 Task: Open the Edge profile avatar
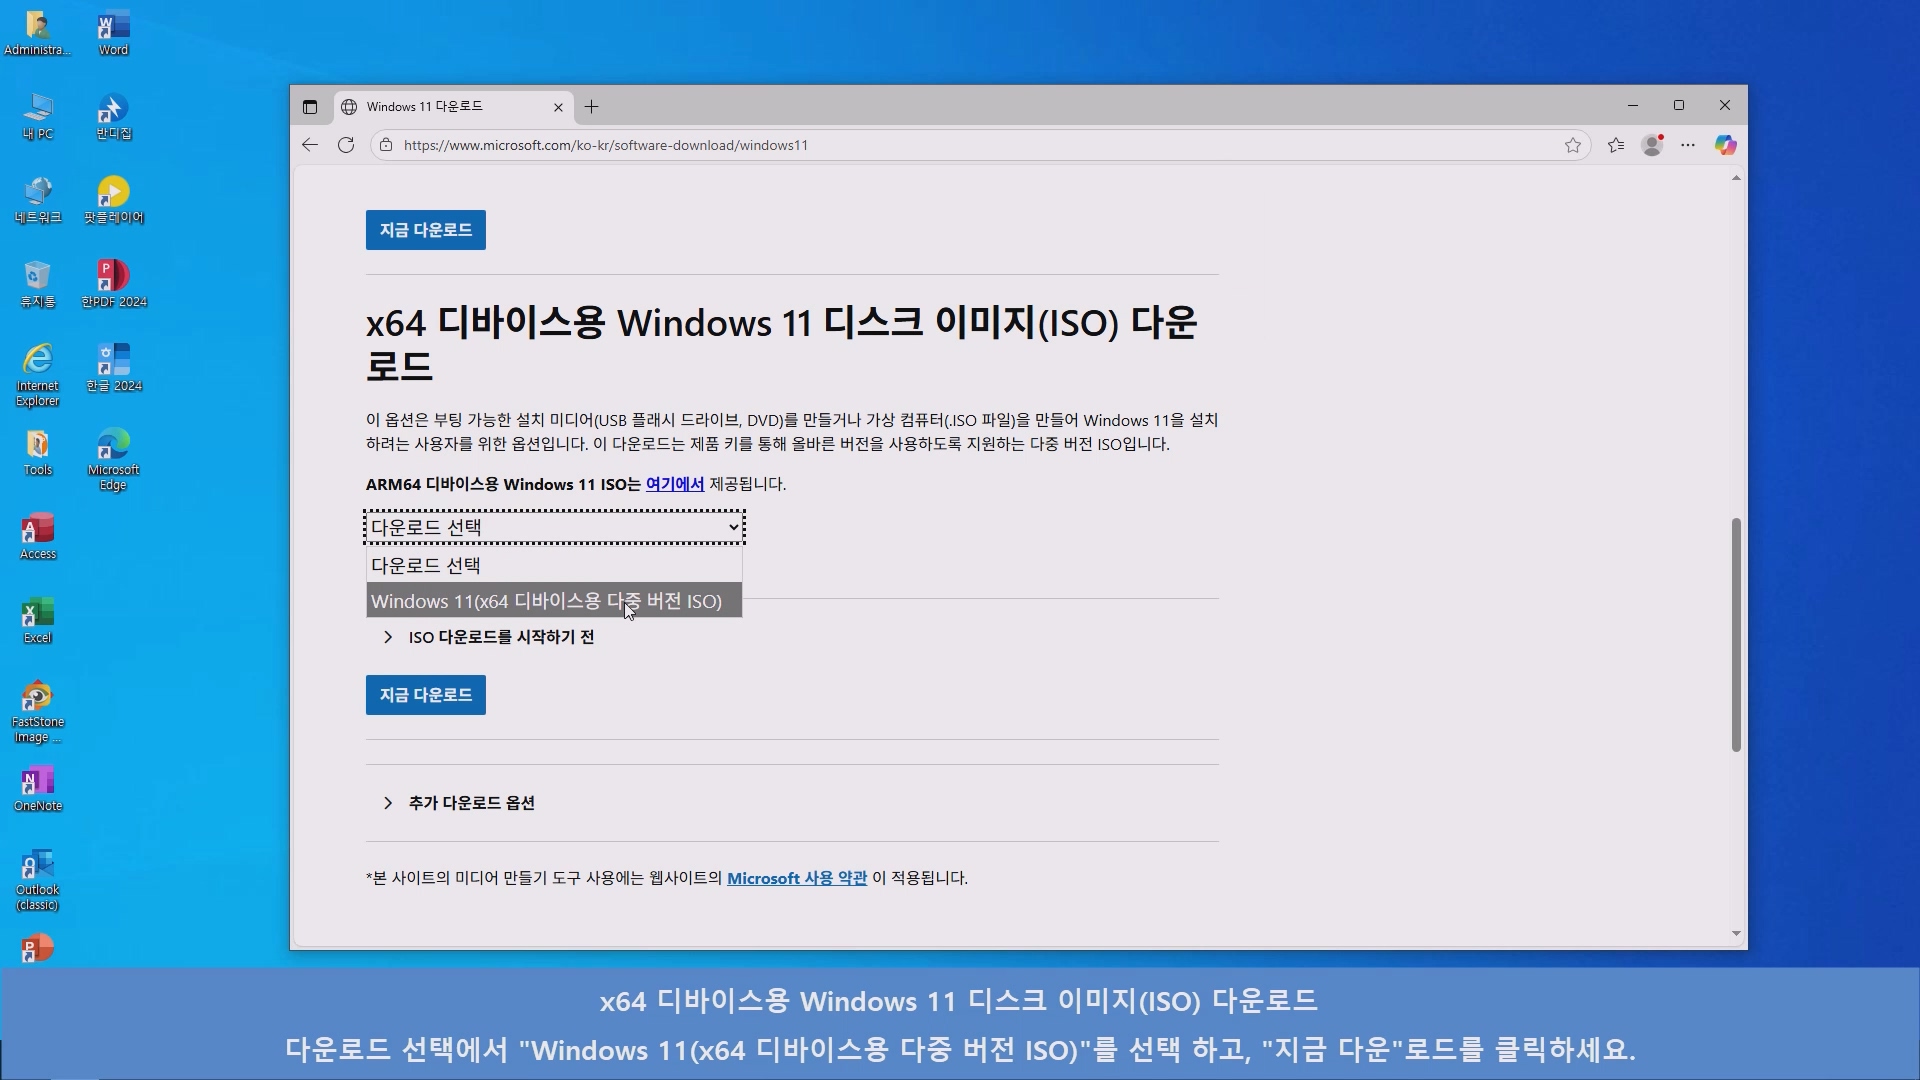(x=1652, y=145)
